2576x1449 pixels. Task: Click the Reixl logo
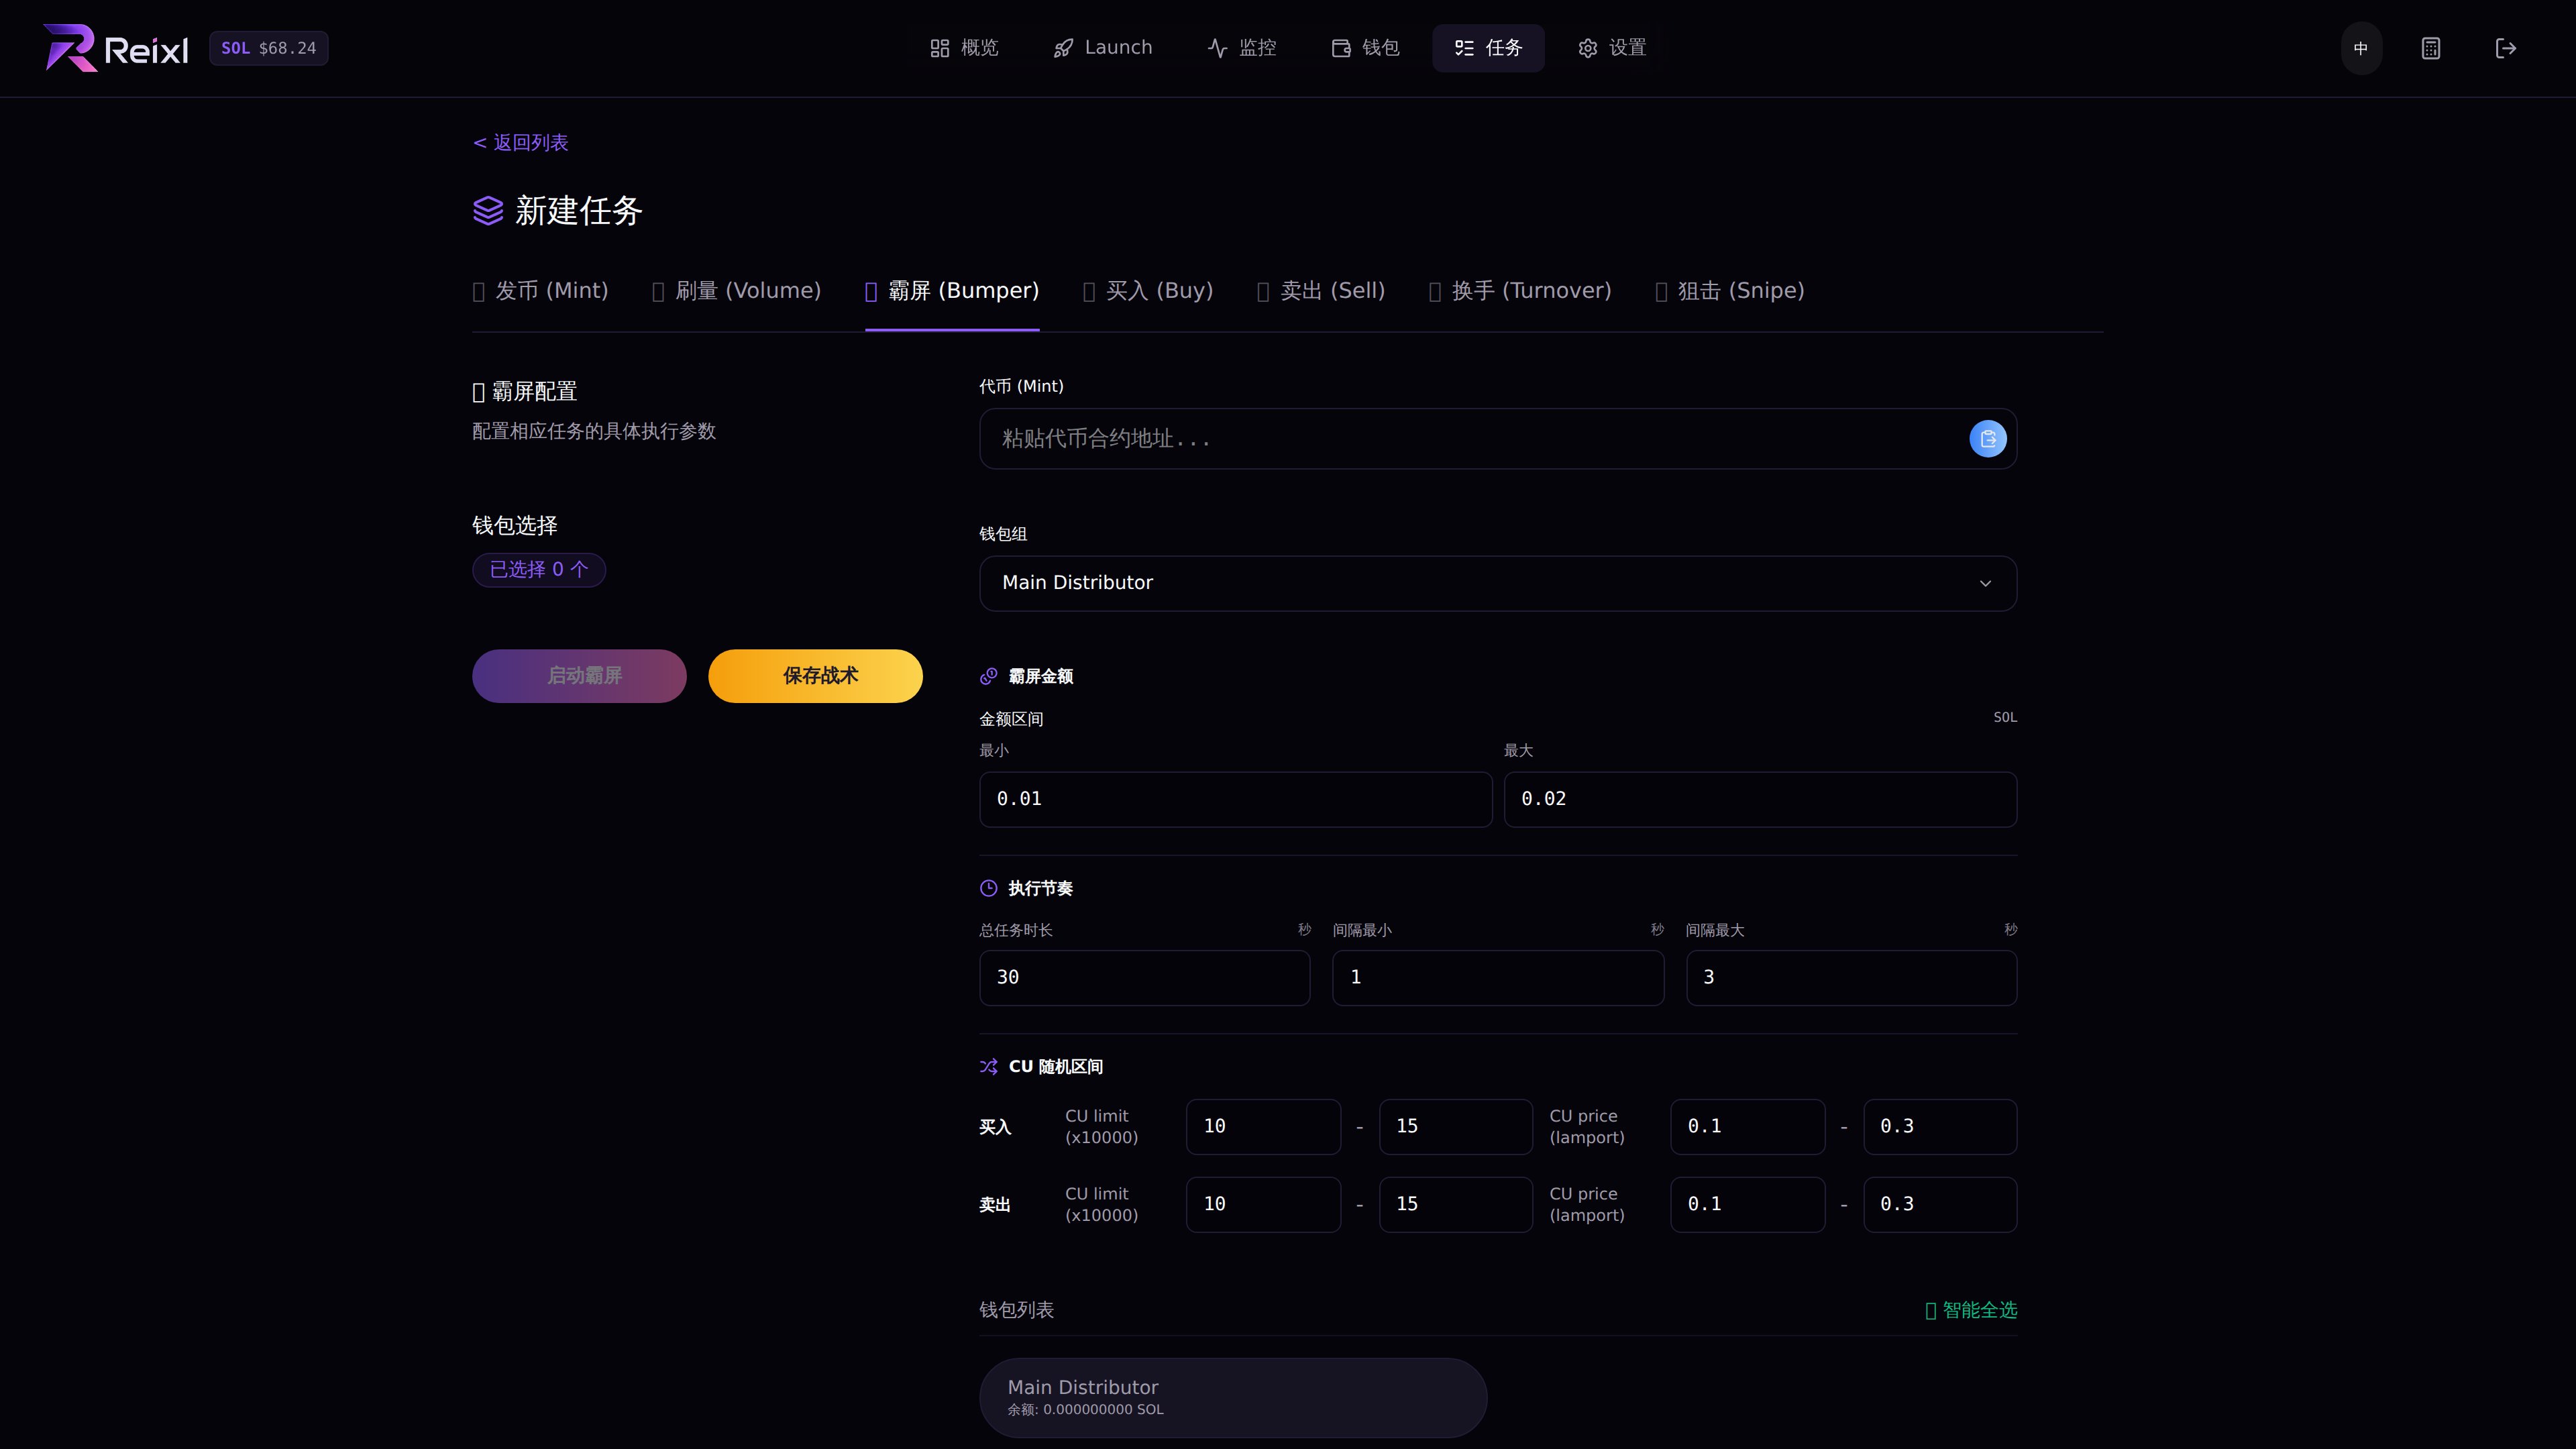click(x=115, y=48)
